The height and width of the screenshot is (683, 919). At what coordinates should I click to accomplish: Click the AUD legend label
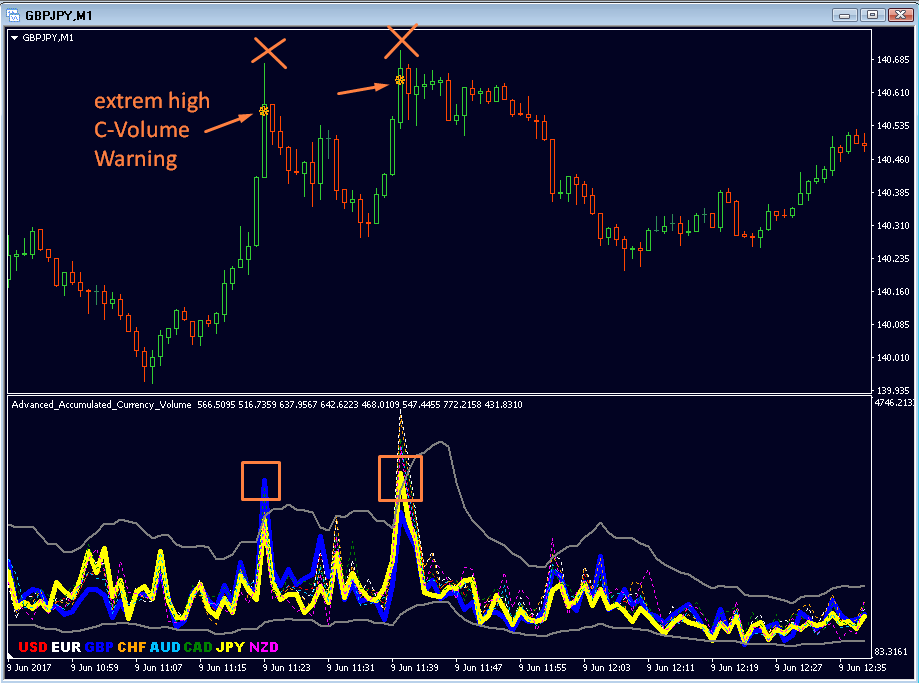pyautogui.click(x=165, y=647)
